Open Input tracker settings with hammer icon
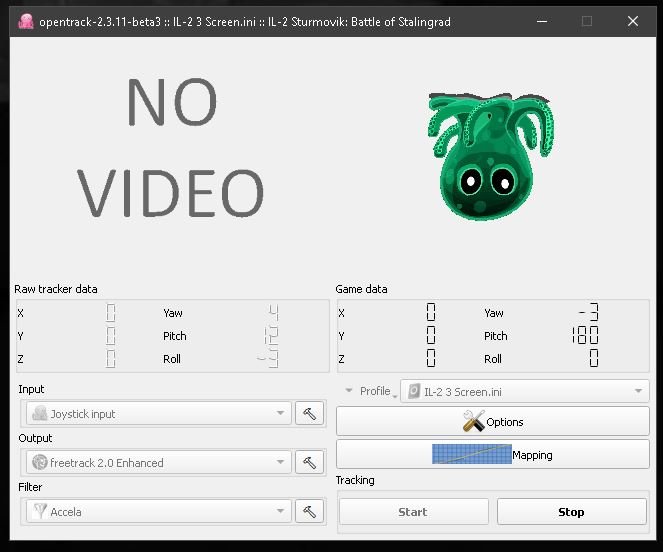This screenshot has height=552, width=663. [x=310, y=413]
